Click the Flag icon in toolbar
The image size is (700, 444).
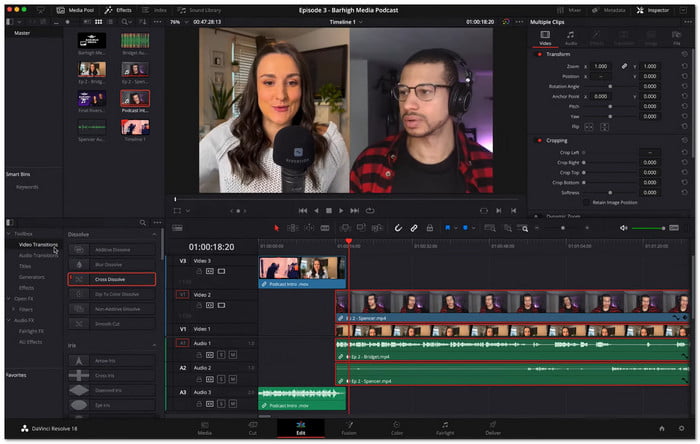[x=447, y=228]
